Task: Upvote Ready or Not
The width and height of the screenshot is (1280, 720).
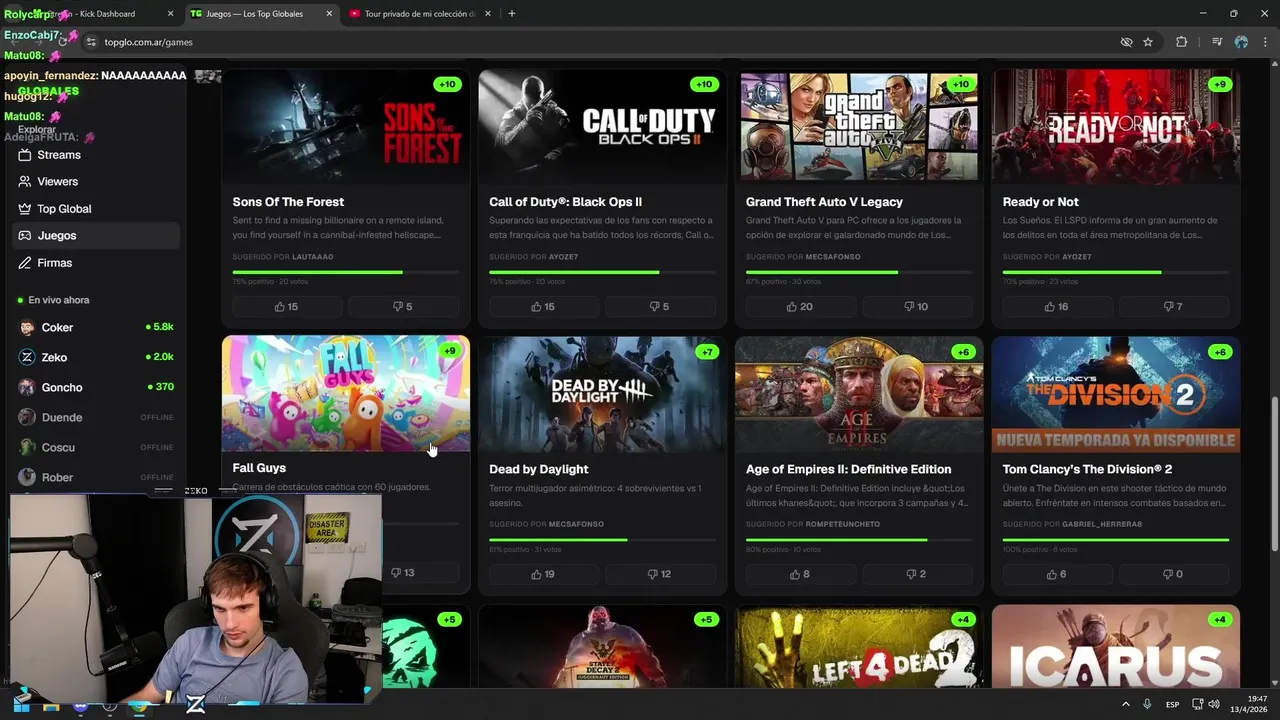Action: click(1057, 307)
